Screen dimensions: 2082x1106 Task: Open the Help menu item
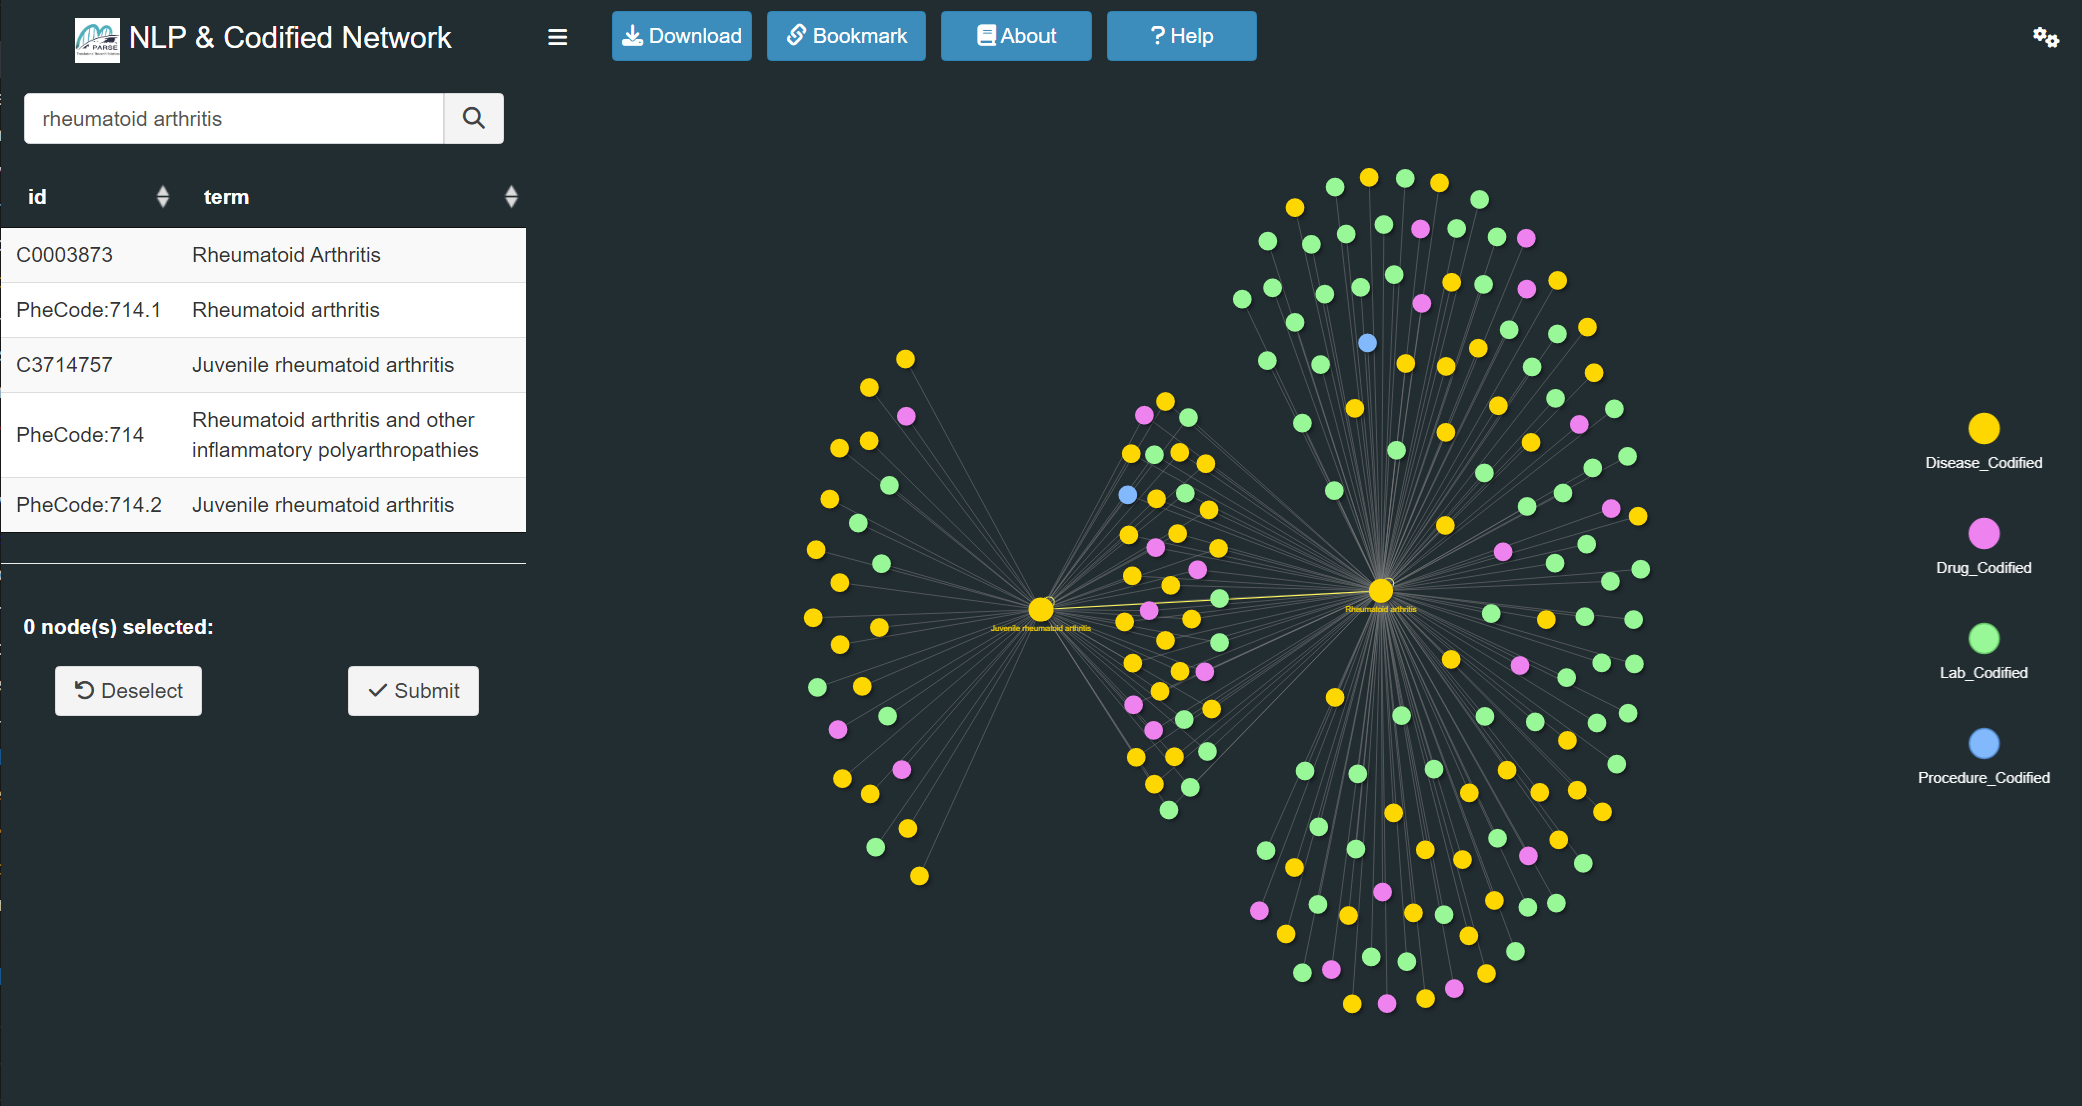pyautogui.click(x=1181, y=36)
